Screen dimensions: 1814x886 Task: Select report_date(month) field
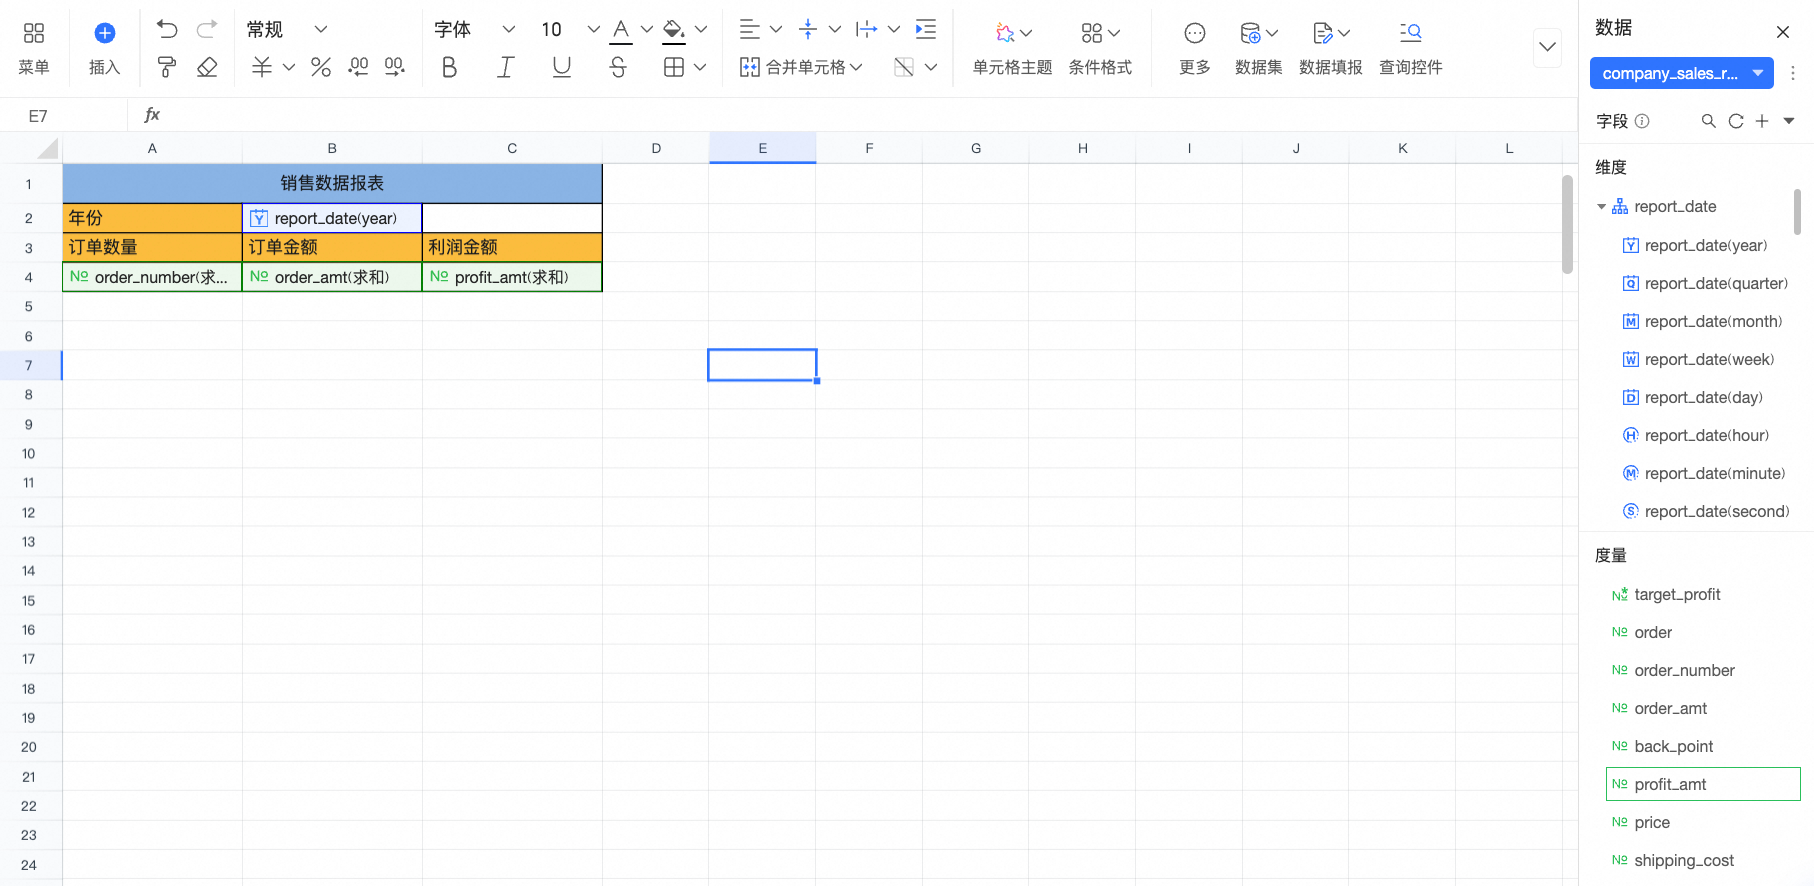coord(1702,322)
